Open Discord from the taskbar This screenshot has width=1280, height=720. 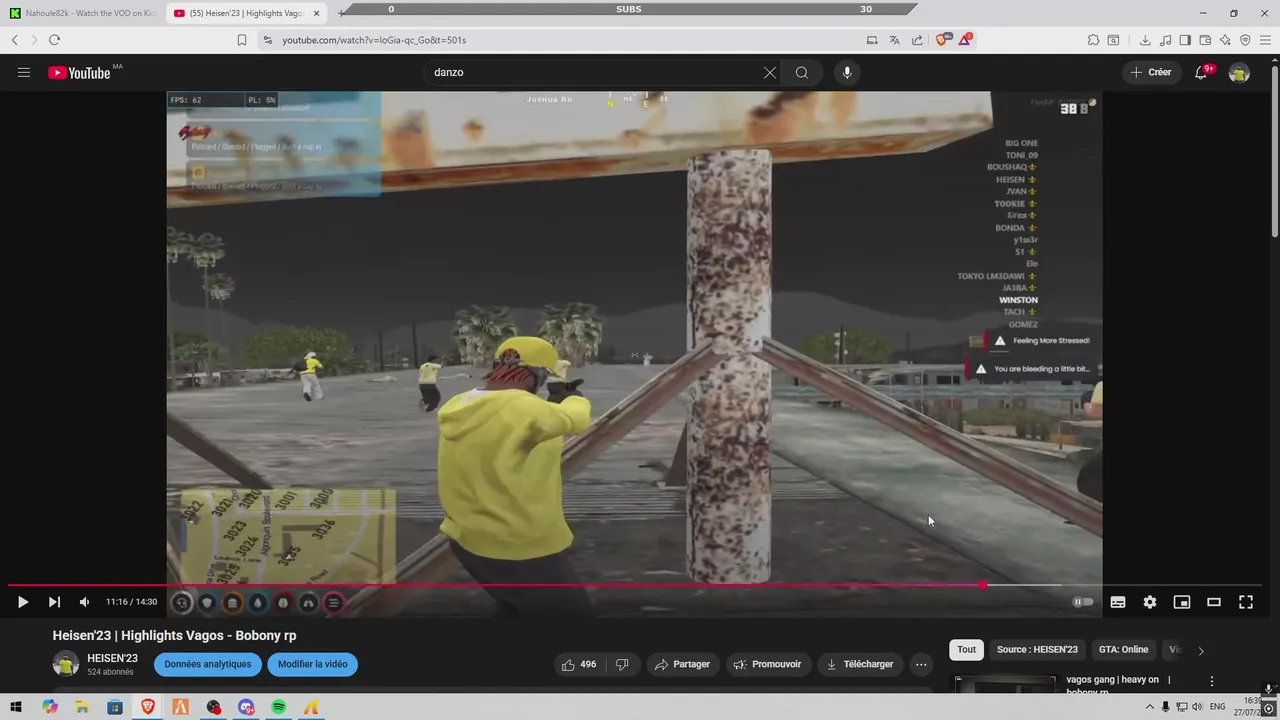pyautogui.click(x=246, y=707)
